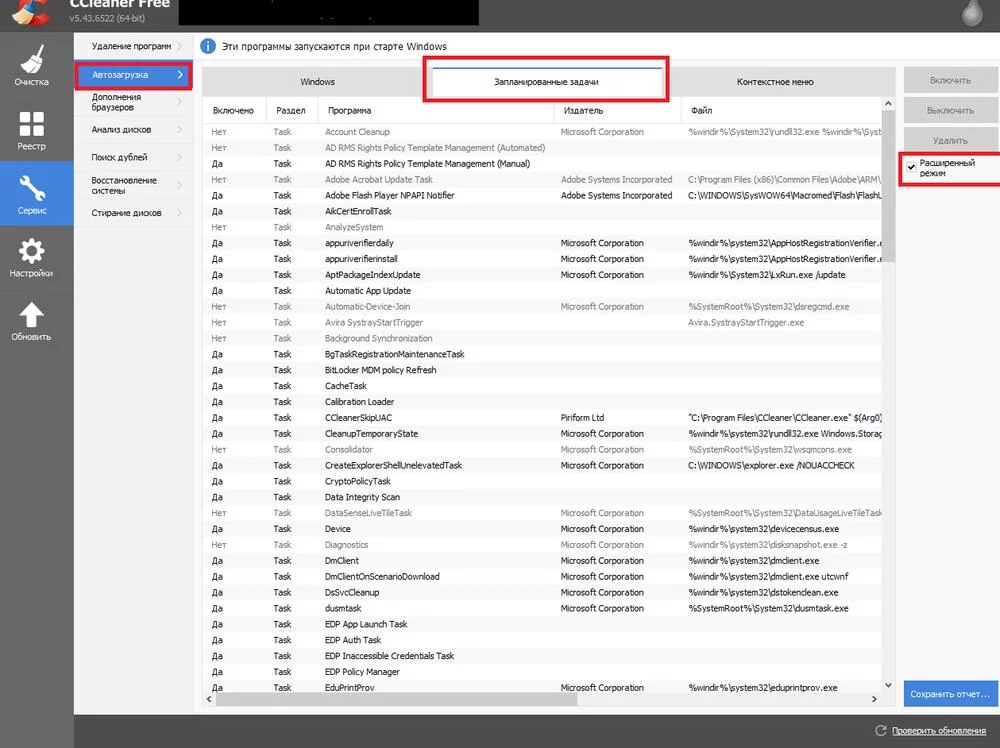This screenshot has height=748, width=1000.
Task: Click the Сохранить отчет button
Action: tap(950, 693)
